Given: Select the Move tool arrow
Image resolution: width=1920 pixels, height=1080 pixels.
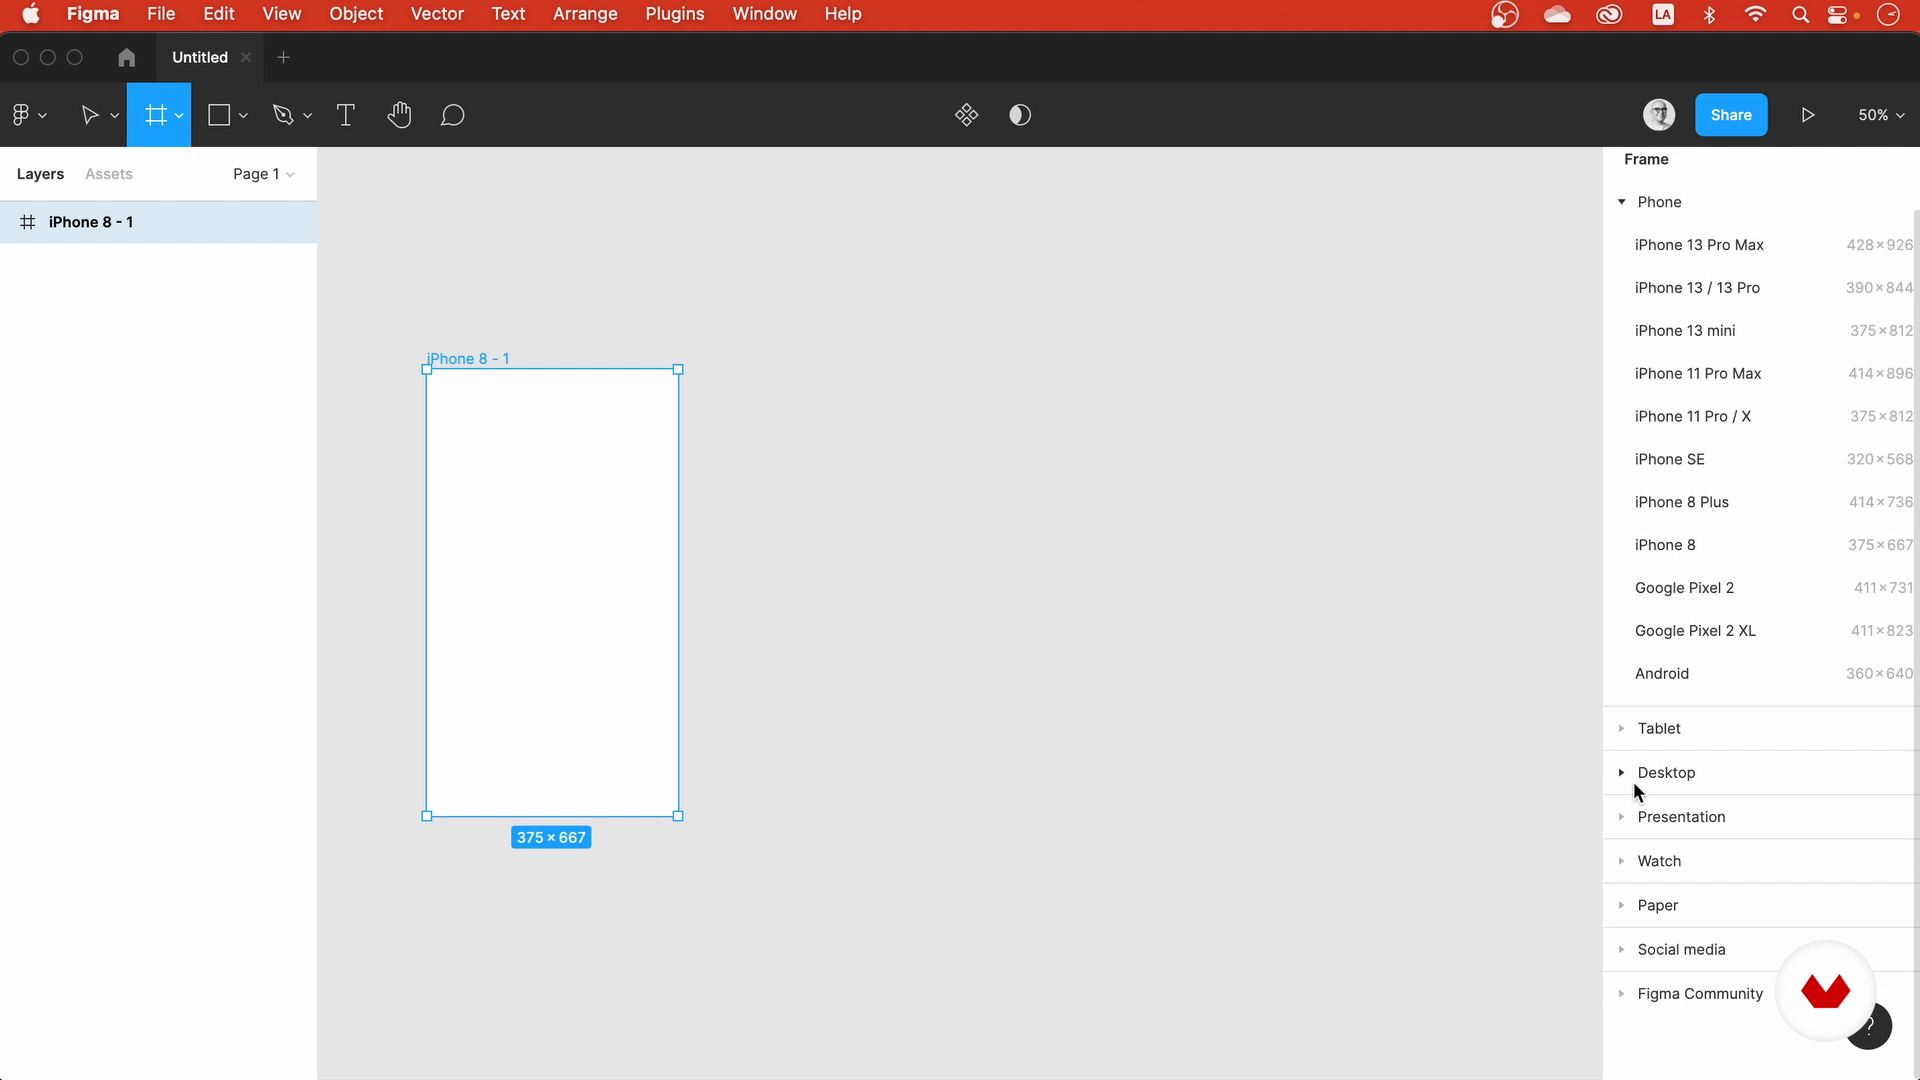Looking at the screenshot, I should click(90, 115).
